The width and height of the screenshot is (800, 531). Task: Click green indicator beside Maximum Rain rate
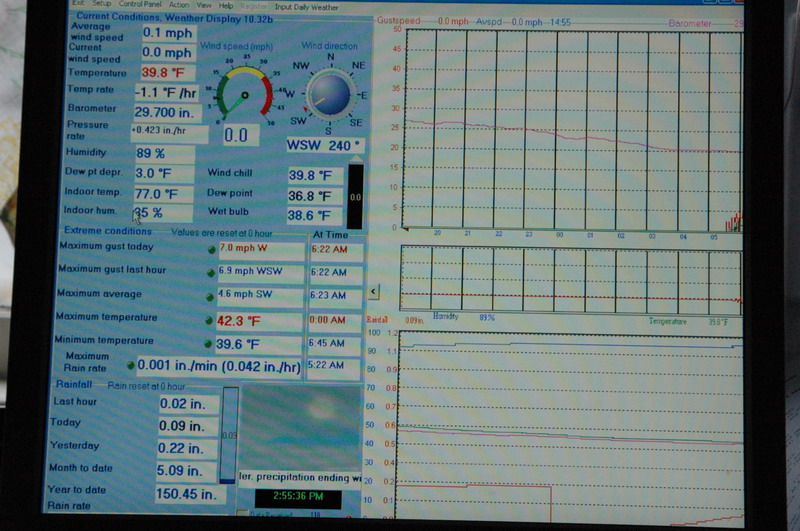point(131,365)
